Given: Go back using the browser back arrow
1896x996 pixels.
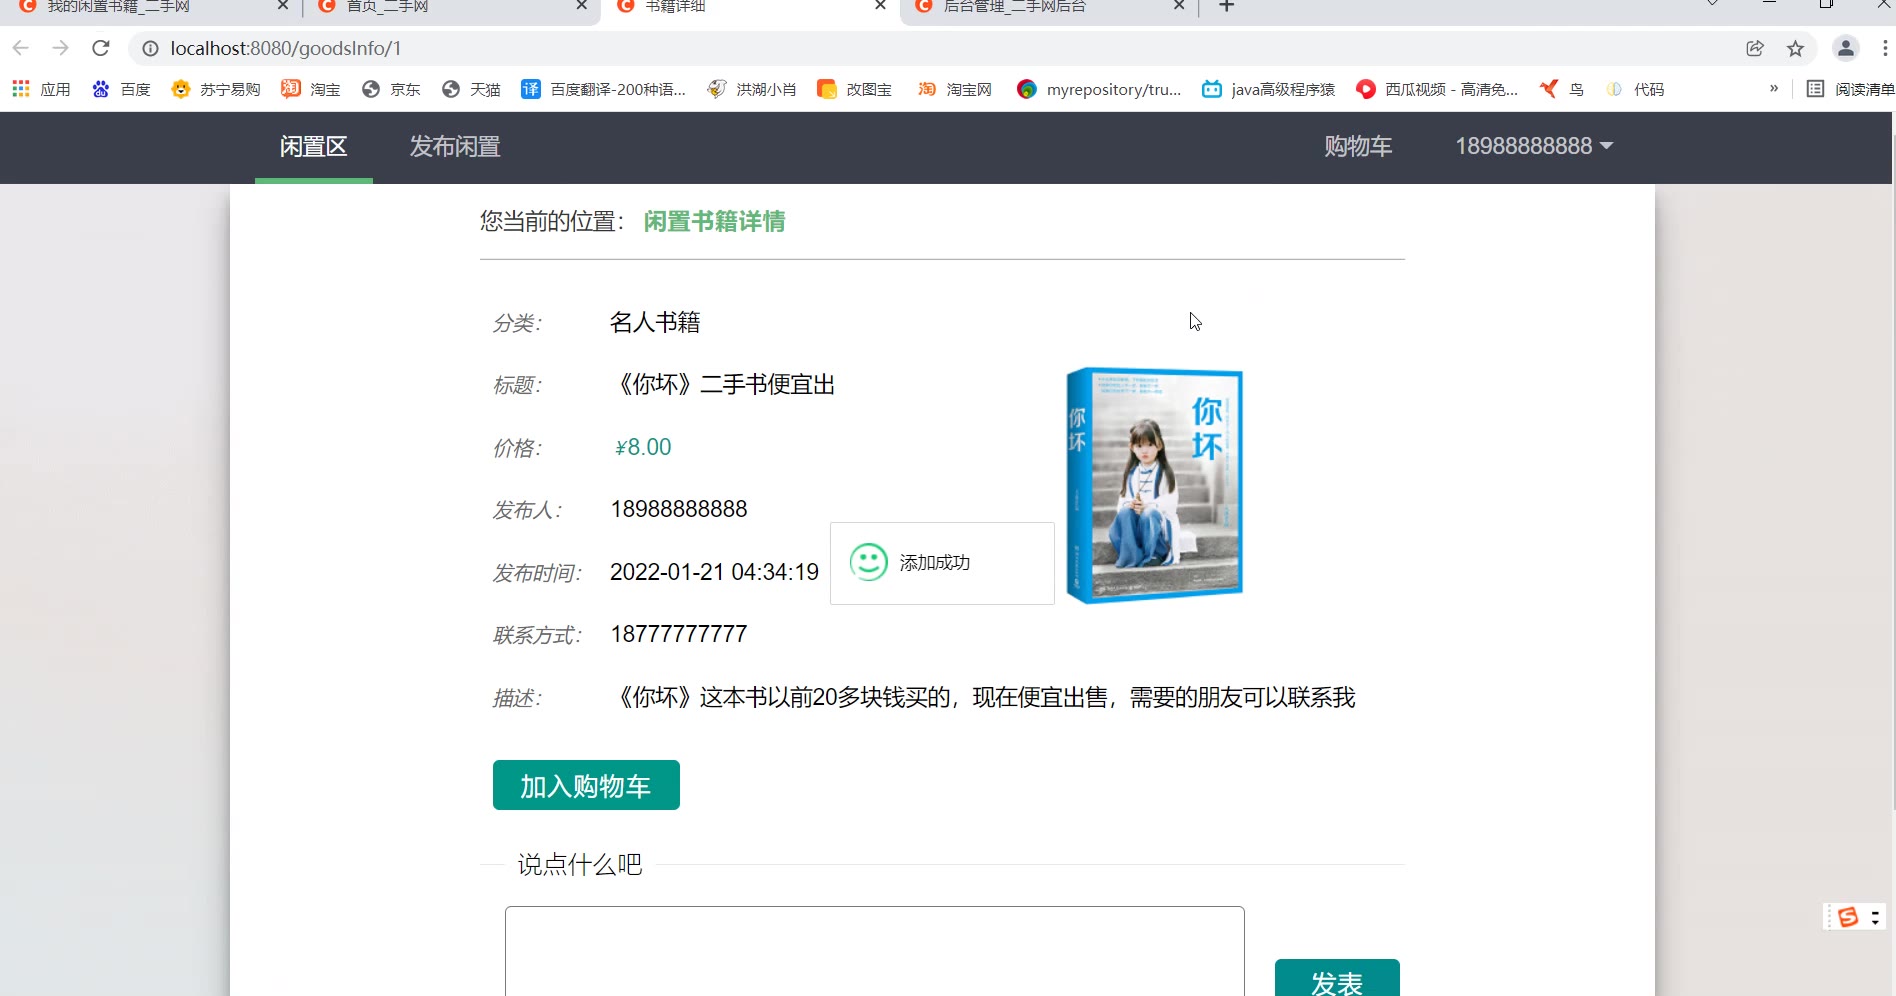Looking at the screenshot, I should (x=20, y=48).
